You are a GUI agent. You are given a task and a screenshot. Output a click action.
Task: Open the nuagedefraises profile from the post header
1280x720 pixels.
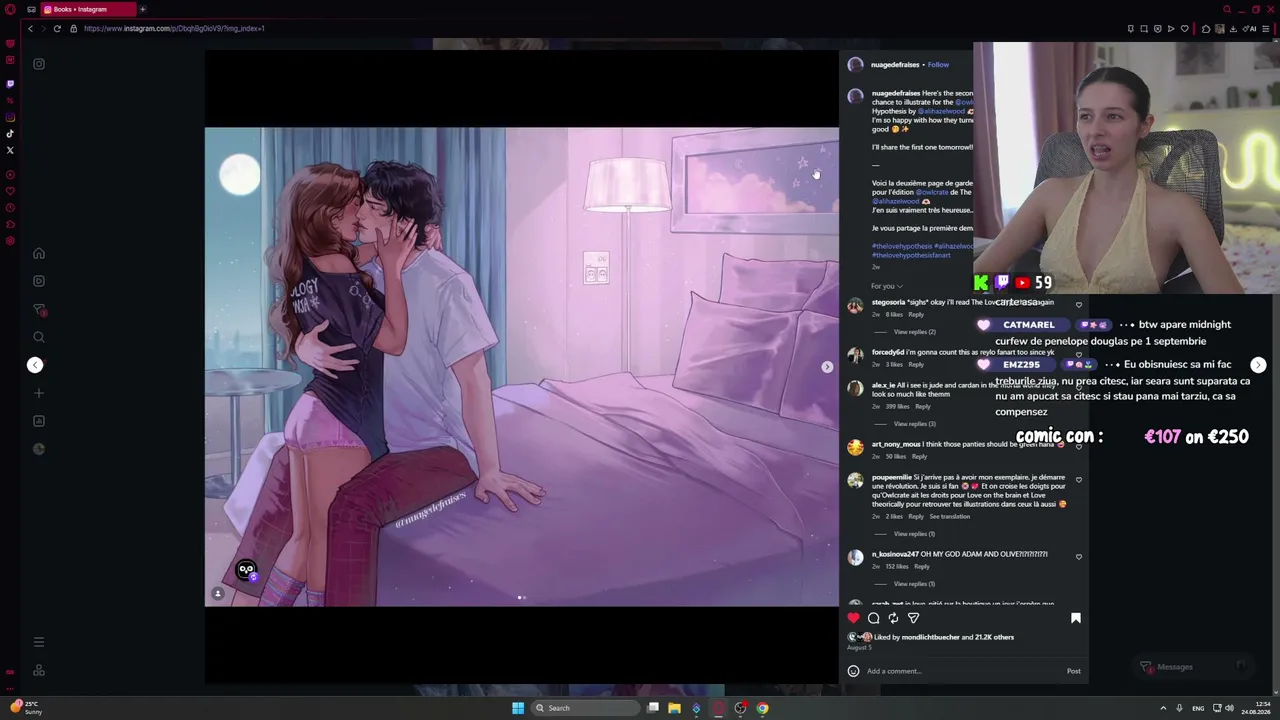tap(895, 65)
